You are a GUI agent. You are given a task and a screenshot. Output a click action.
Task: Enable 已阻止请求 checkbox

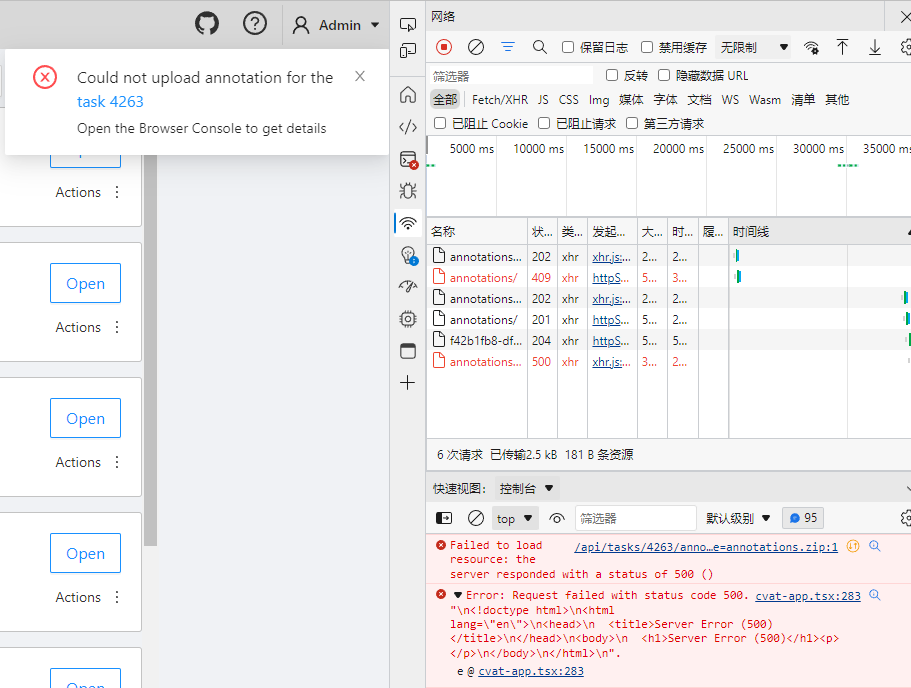click(x=544, y=123)
